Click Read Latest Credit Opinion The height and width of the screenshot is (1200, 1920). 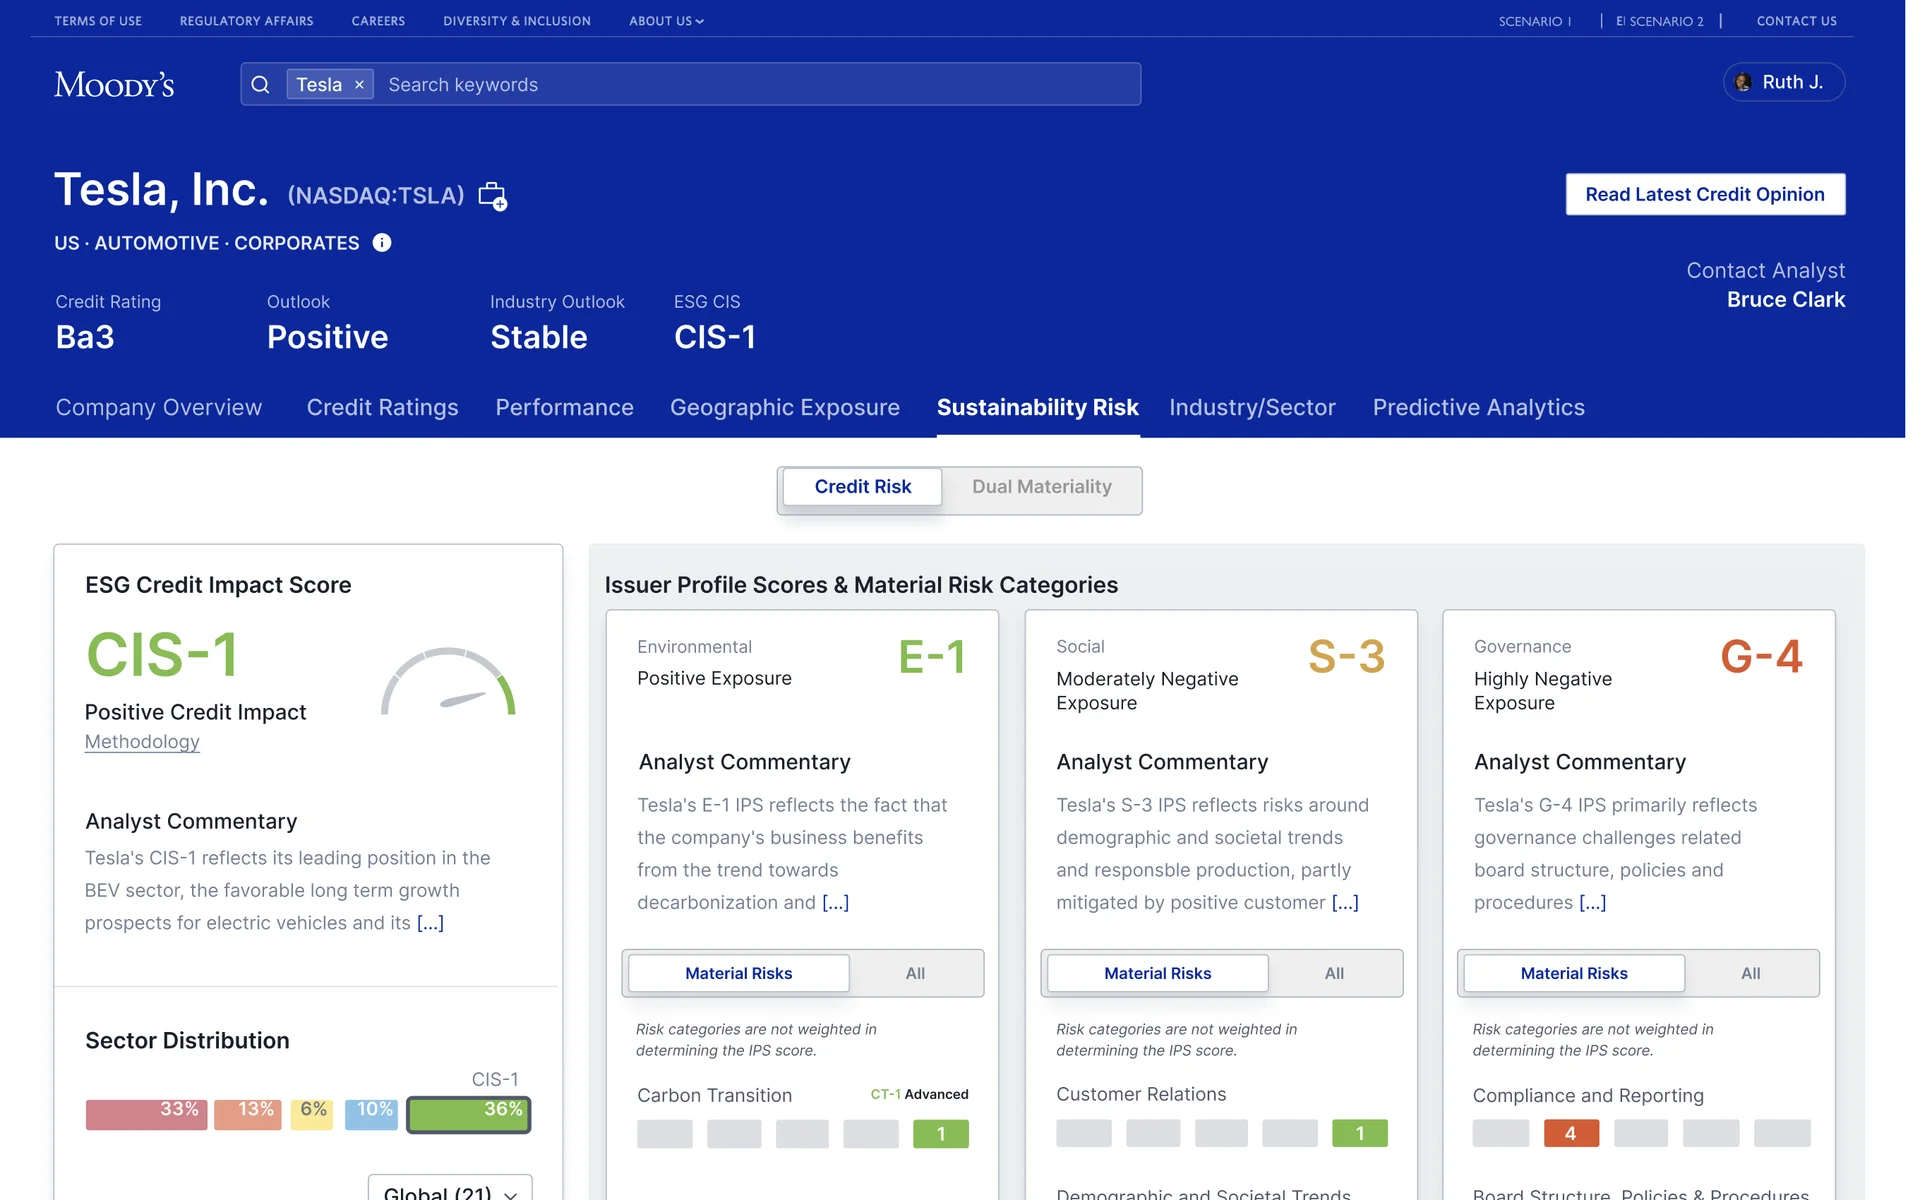[x=1705, y=195]
